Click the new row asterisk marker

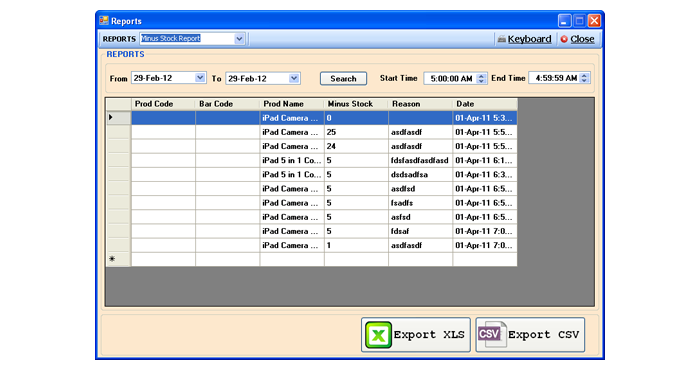[112, 259]
